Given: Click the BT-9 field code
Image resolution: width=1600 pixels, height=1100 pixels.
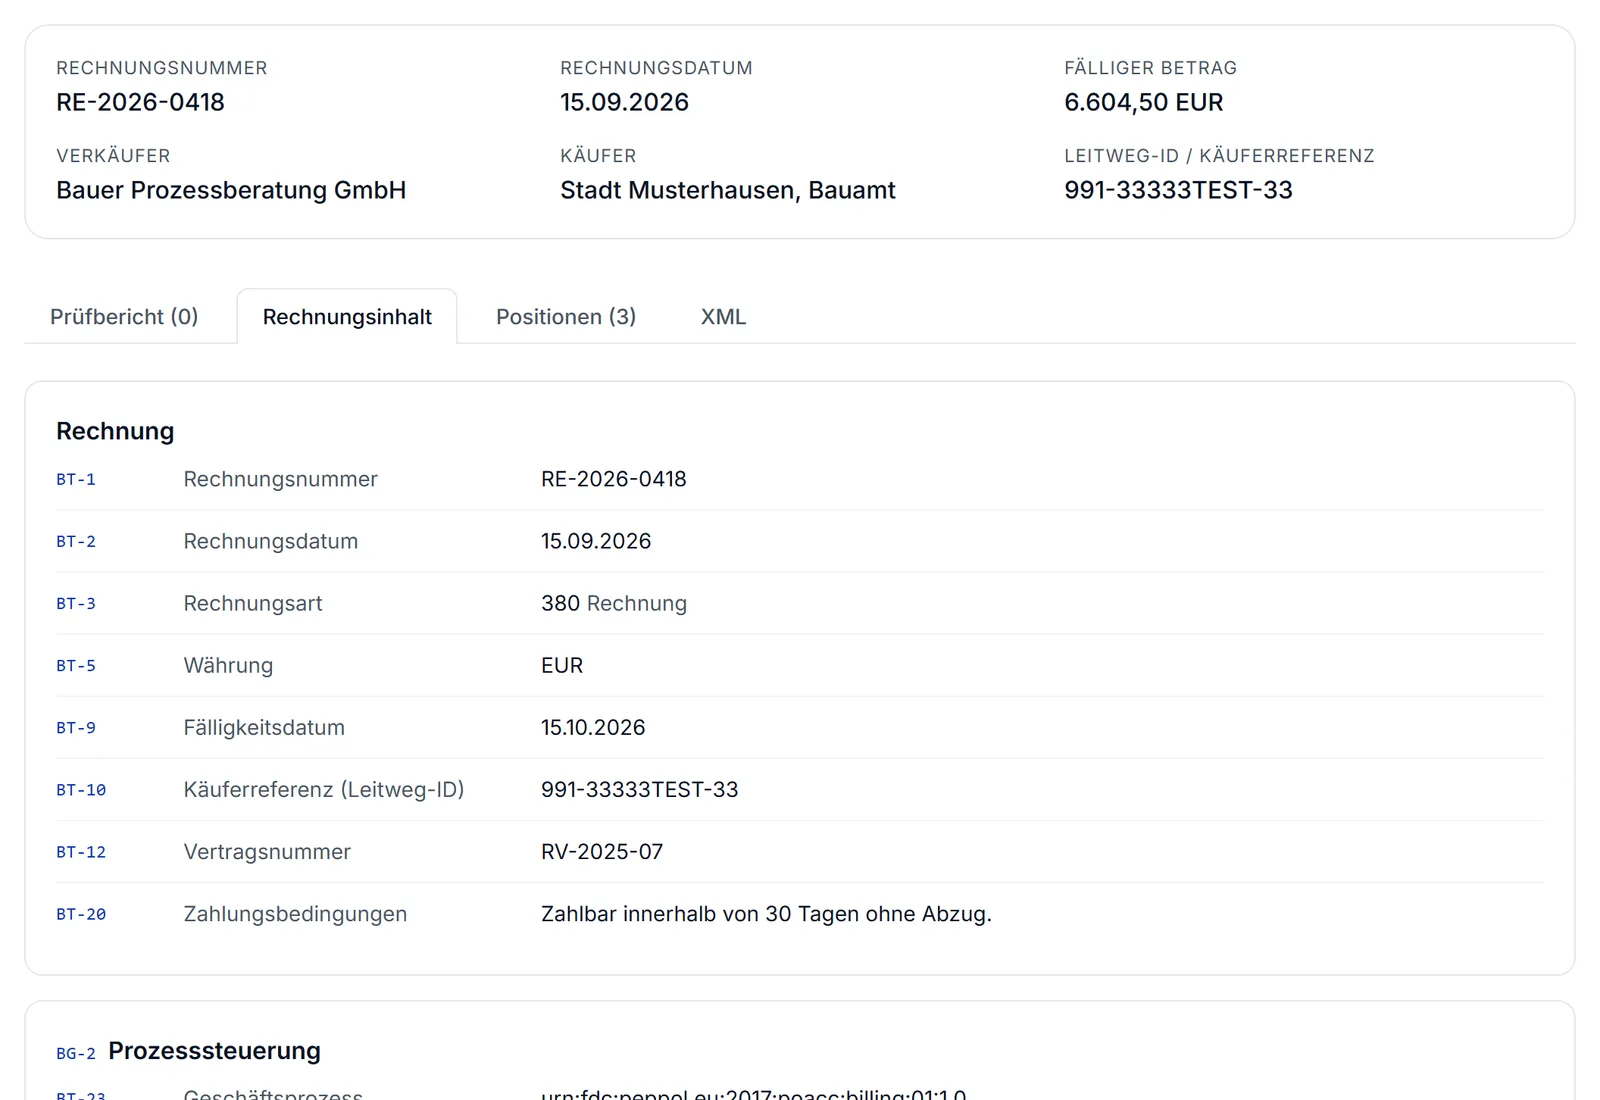Looking at the screenshot, I should [76, 728].
